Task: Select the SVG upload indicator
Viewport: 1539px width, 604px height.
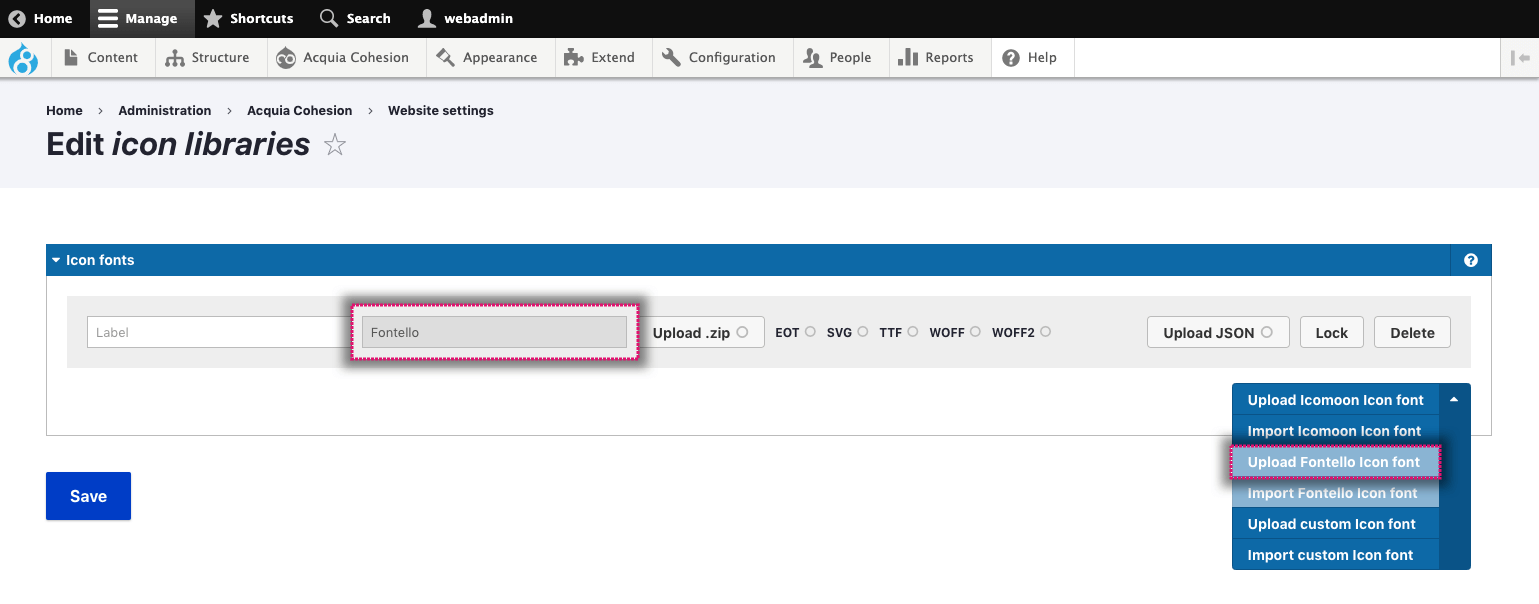Action: click(x=863, y=331)
